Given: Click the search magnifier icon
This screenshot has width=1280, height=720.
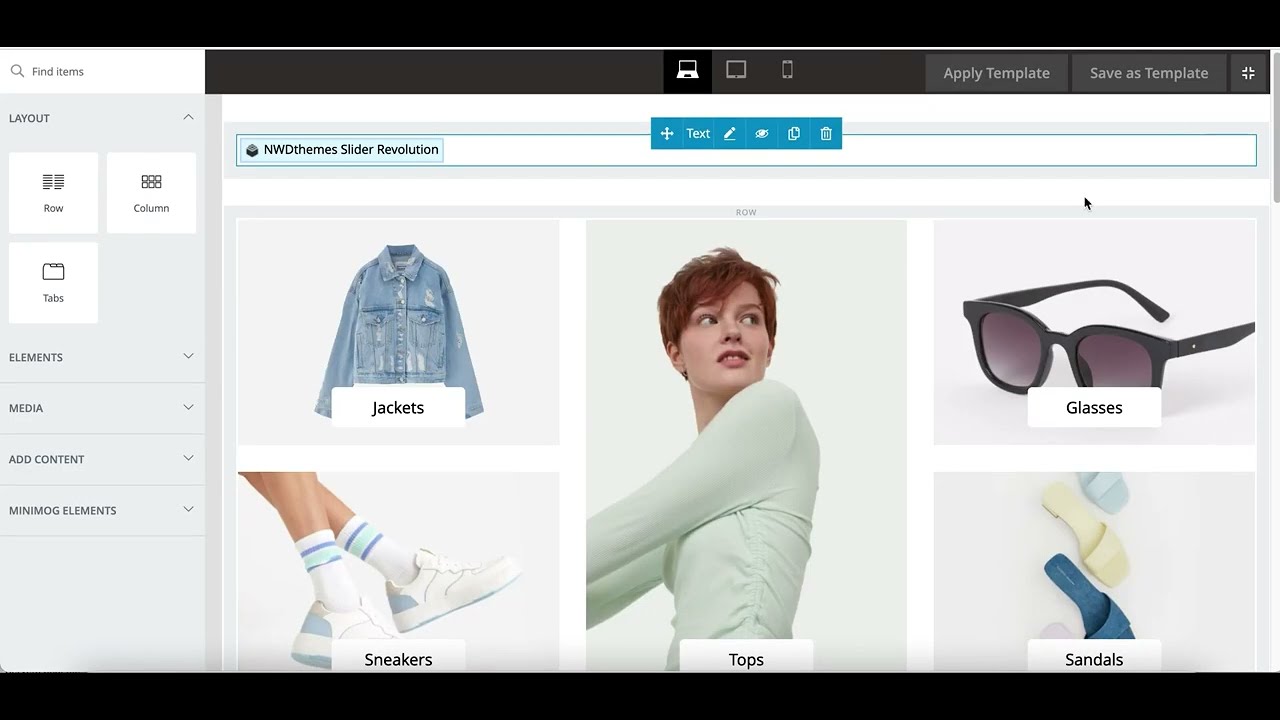Looking at the screenshot, I should [x=17, y=71].
